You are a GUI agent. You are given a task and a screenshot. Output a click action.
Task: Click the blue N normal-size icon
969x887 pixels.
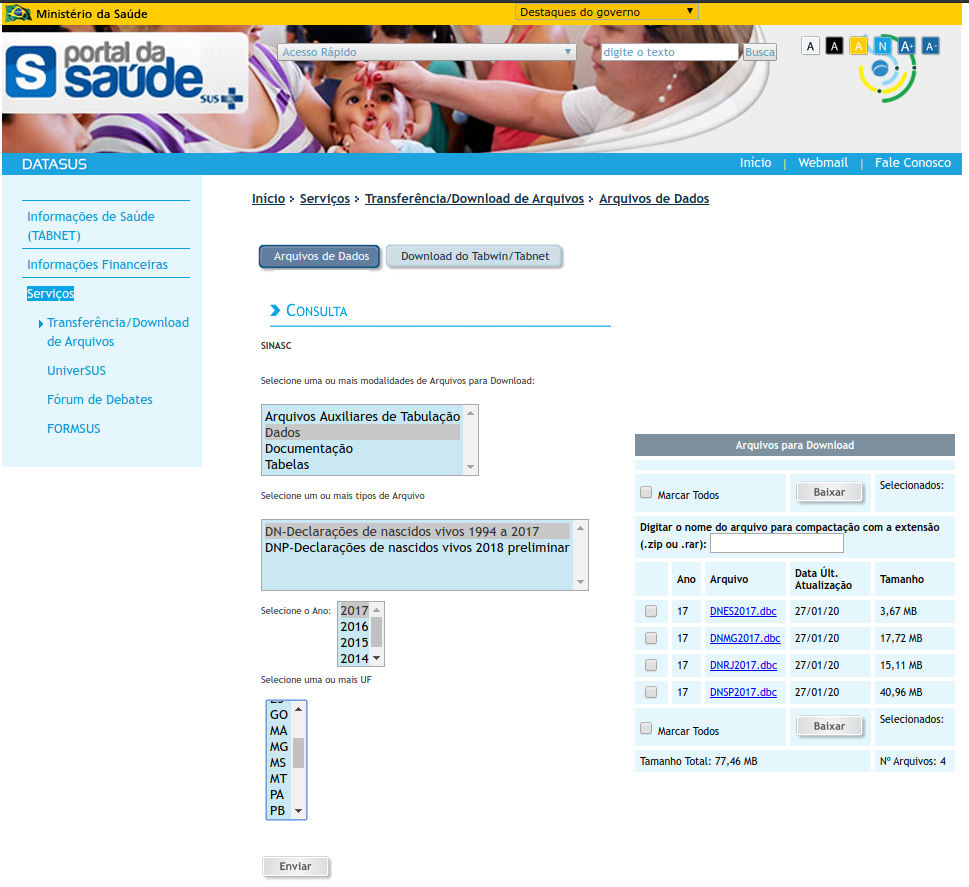point(882,46)
